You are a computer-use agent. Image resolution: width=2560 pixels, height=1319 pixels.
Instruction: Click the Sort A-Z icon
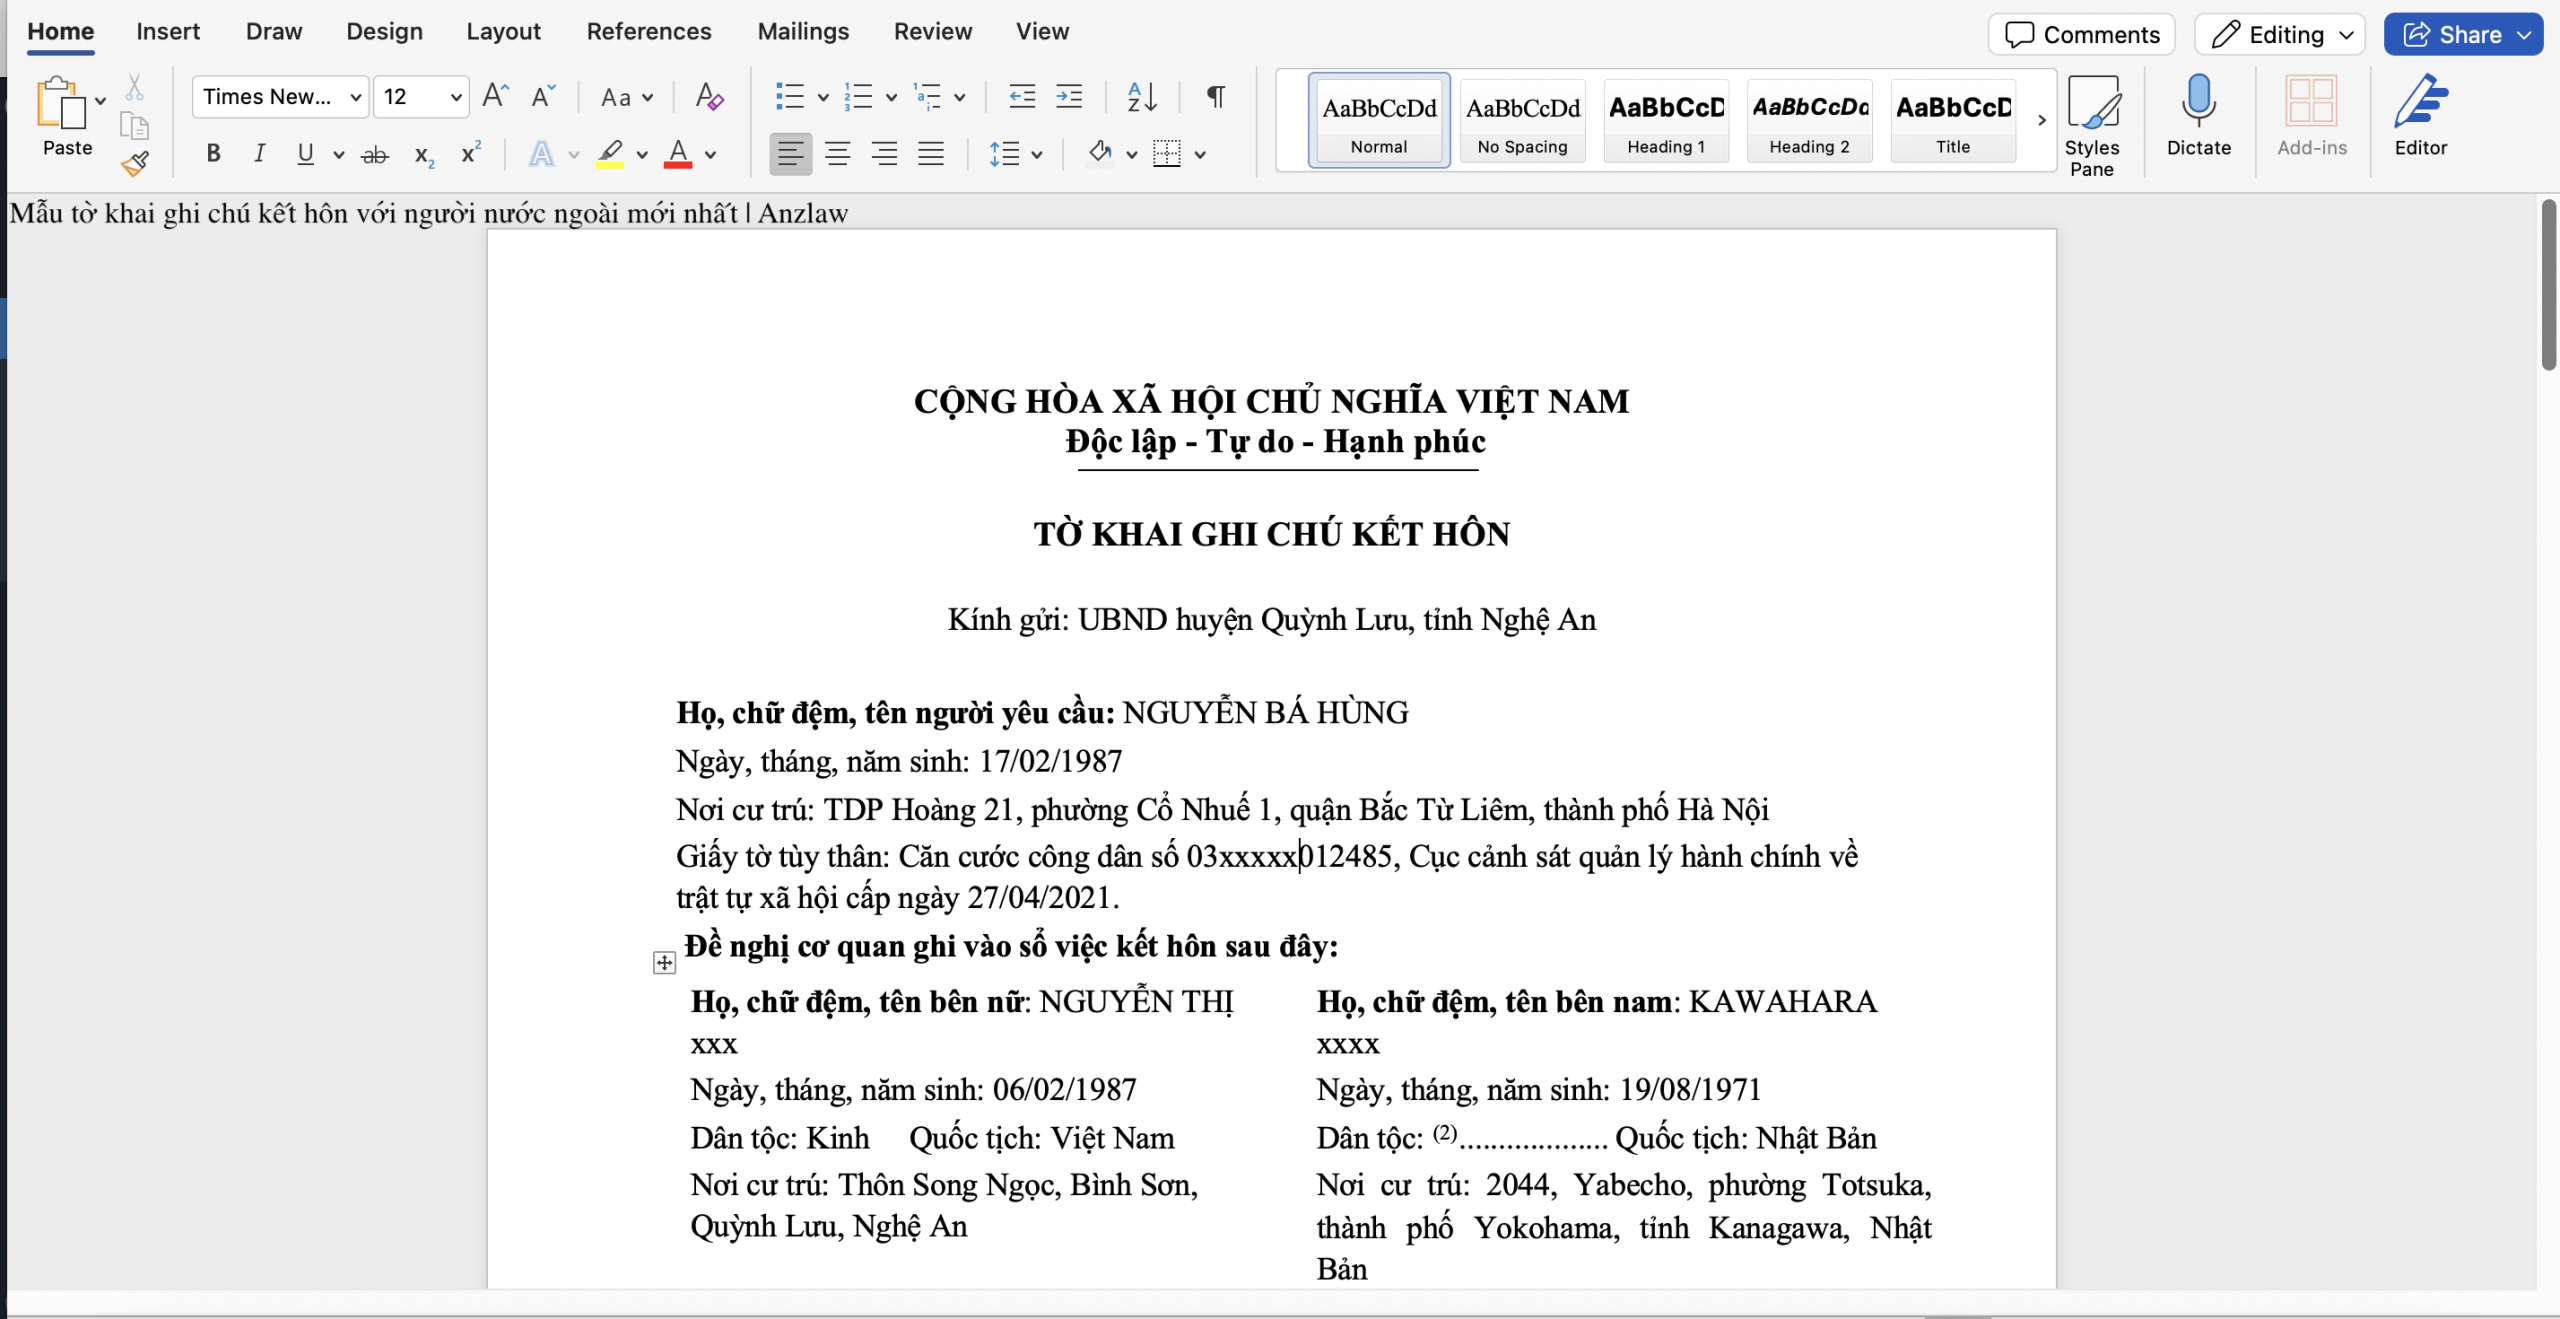coord(1142,97)
